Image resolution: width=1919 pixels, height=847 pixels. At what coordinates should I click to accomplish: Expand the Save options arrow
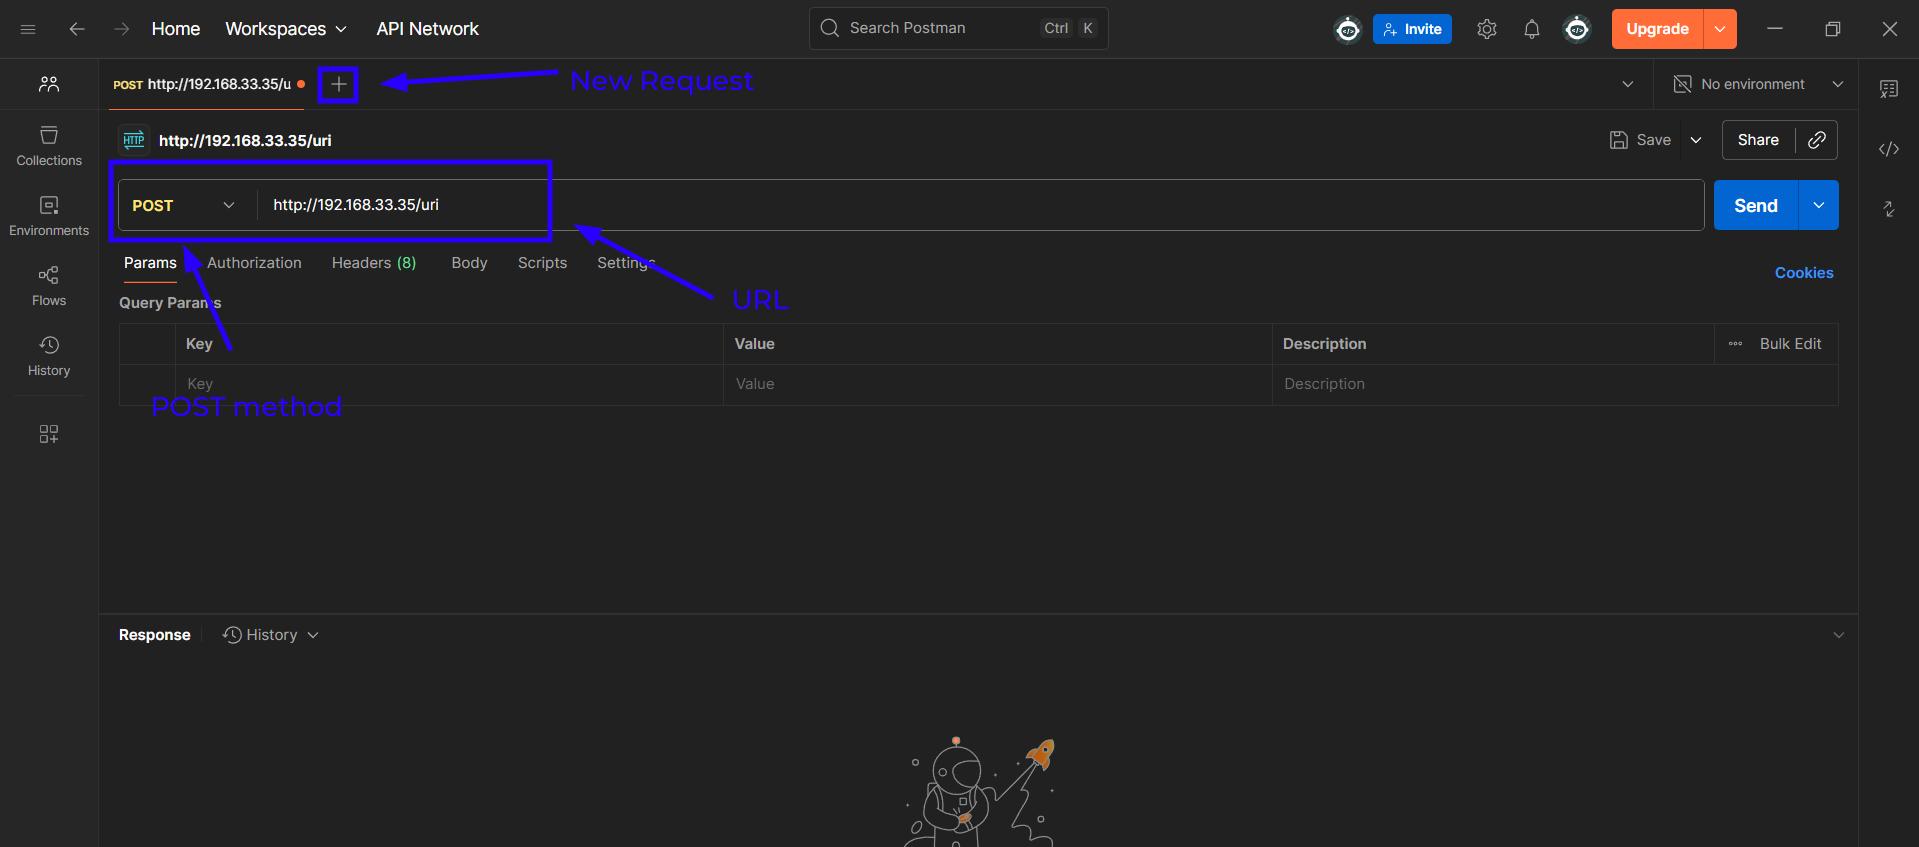tap(1696, 140)
